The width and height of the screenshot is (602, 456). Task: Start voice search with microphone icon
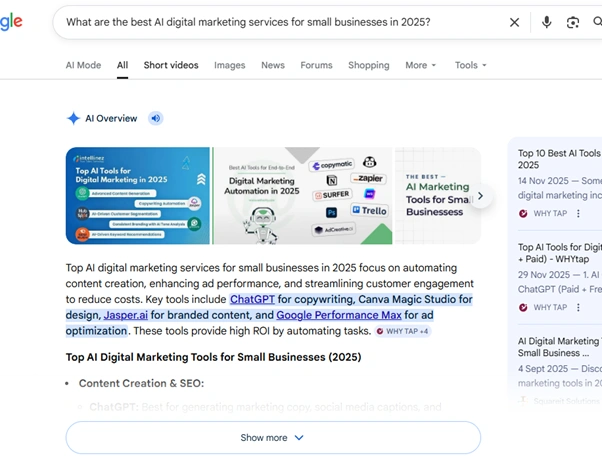pos(546,22)
